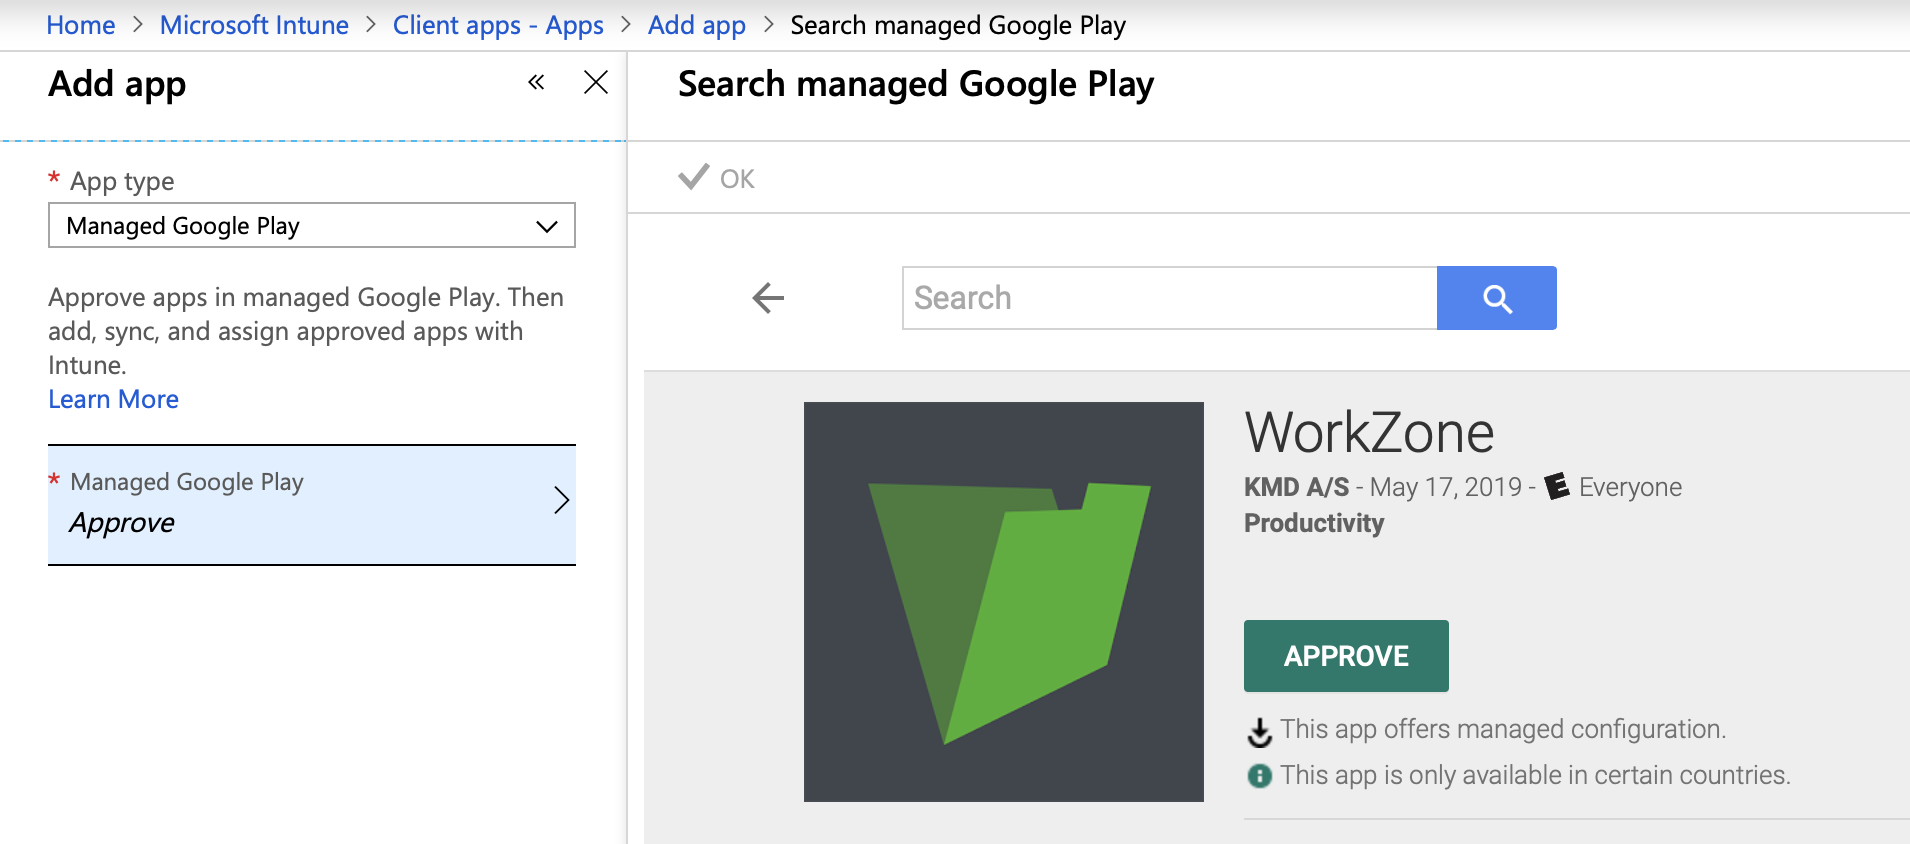Focus the Google Play Search field

coord(1169,298)
